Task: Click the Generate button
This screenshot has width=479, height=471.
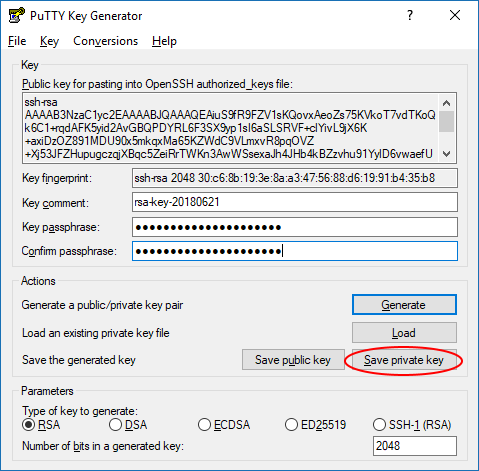Action: [x=404, y=304]
